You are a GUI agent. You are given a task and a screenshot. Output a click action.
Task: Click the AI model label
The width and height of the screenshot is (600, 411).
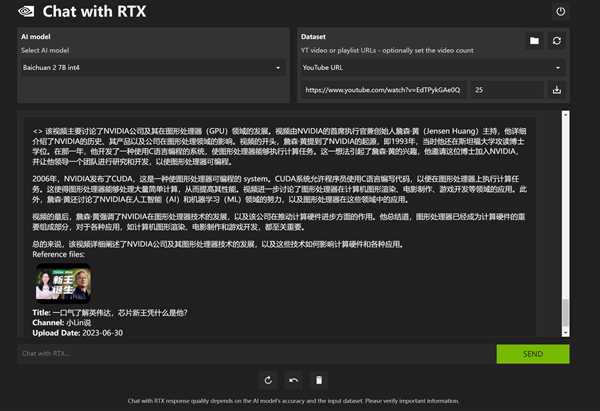point(36,37)
